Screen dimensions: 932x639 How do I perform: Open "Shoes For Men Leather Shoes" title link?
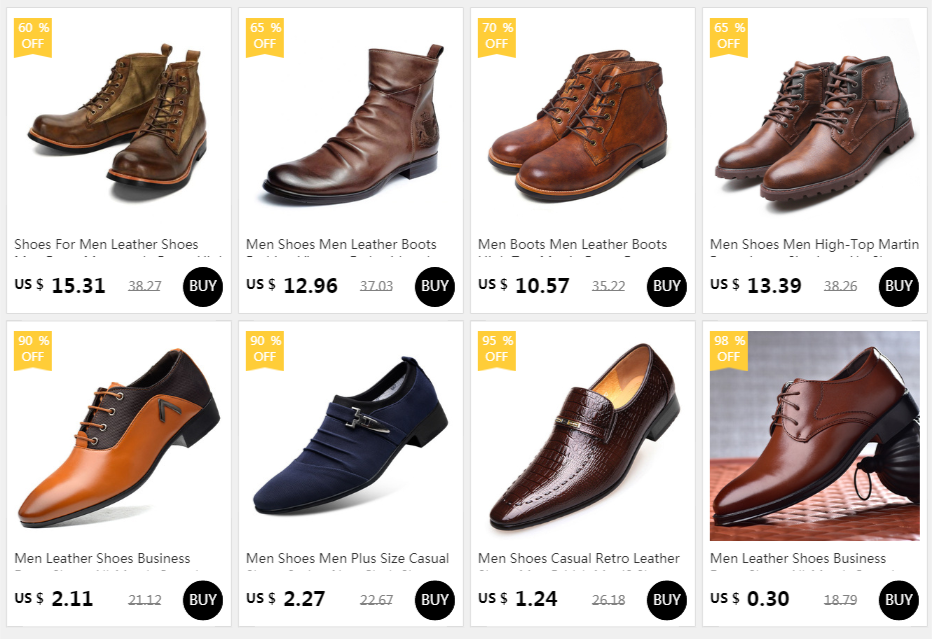tap(106, 244)
